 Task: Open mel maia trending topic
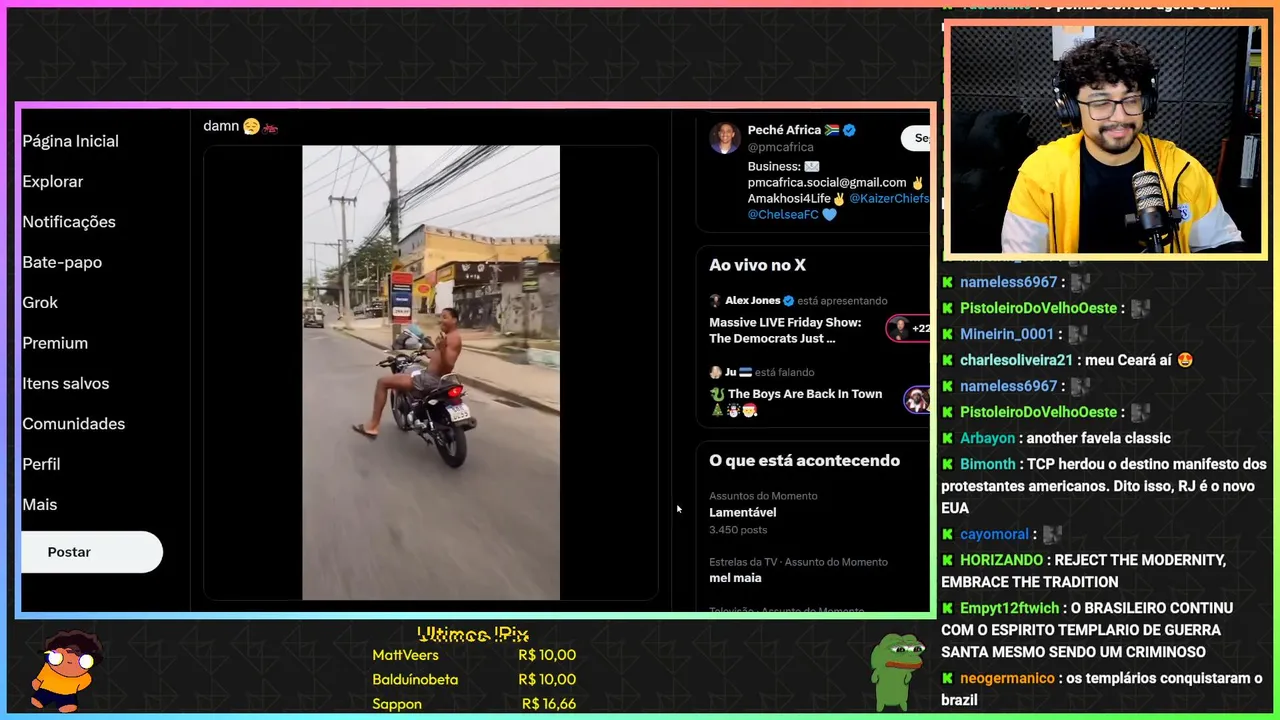click(735, 578)
